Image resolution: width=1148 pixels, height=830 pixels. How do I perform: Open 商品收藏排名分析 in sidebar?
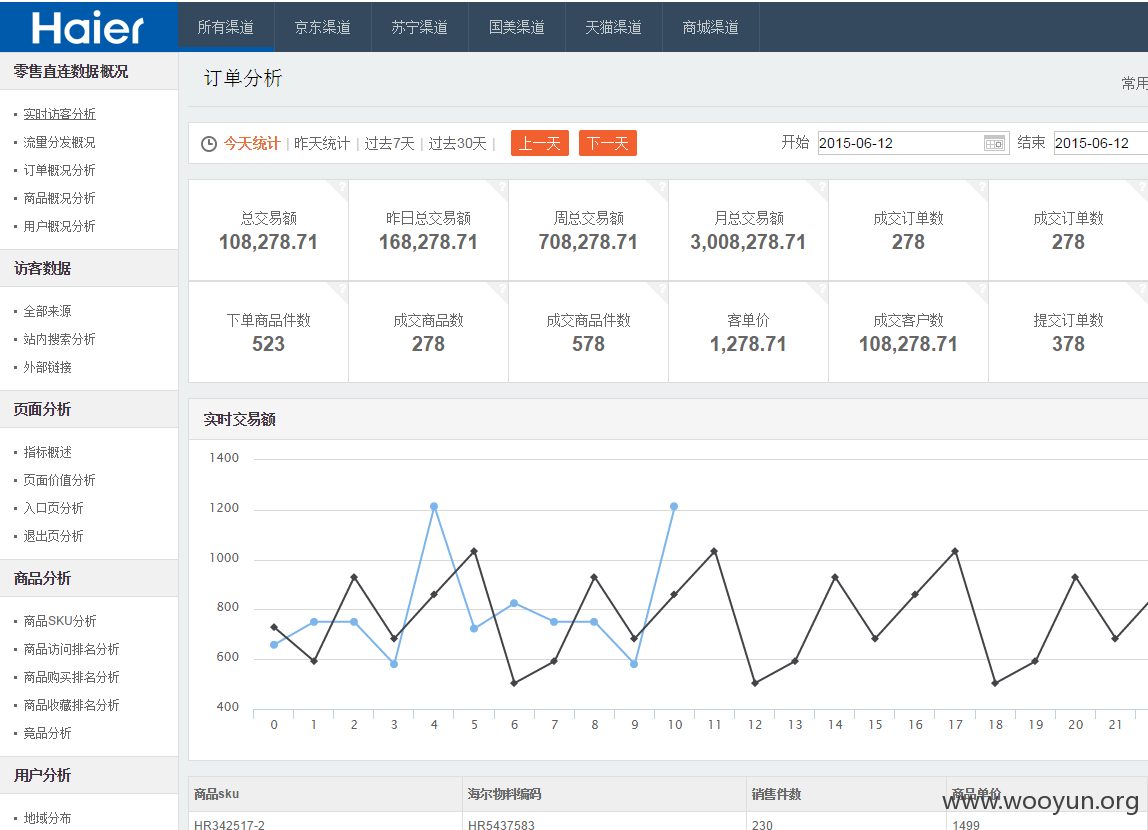pos(71,706)
